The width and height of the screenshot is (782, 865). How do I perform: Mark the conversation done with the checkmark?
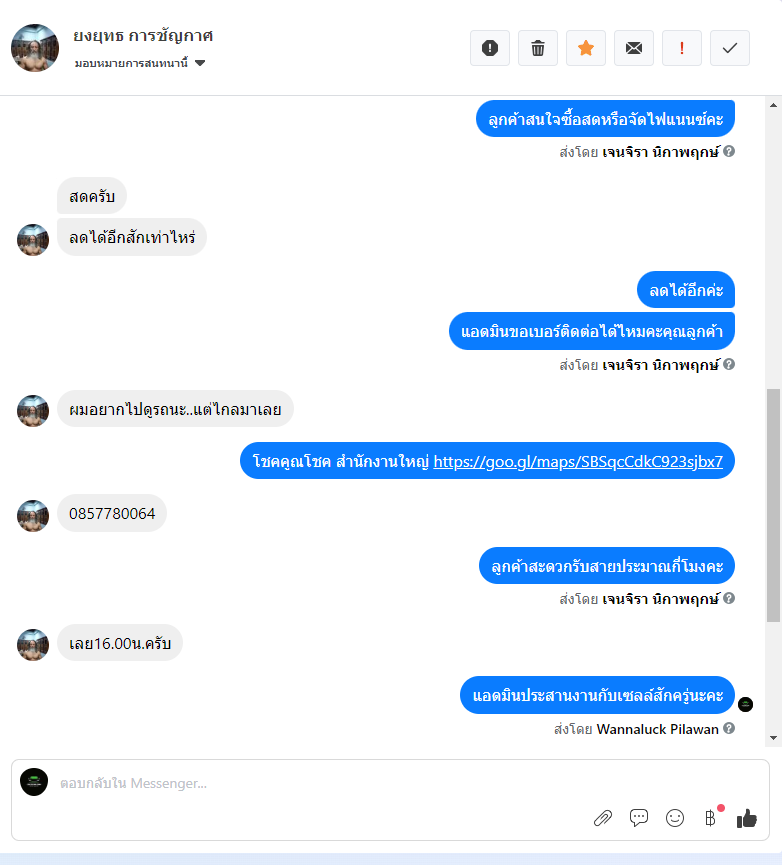click(x=730, y=48)
